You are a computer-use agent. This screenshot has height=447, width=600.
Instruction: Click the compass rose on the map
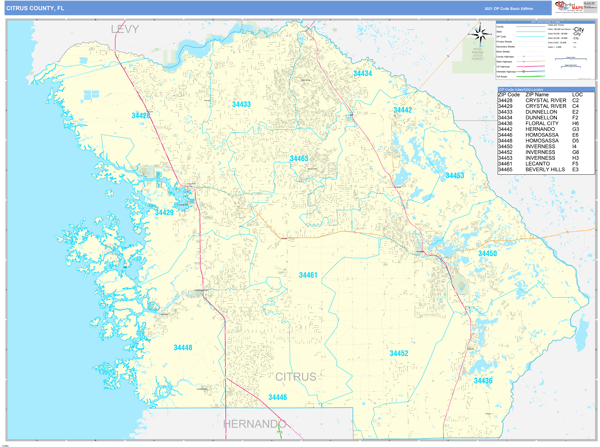point(480,34)
